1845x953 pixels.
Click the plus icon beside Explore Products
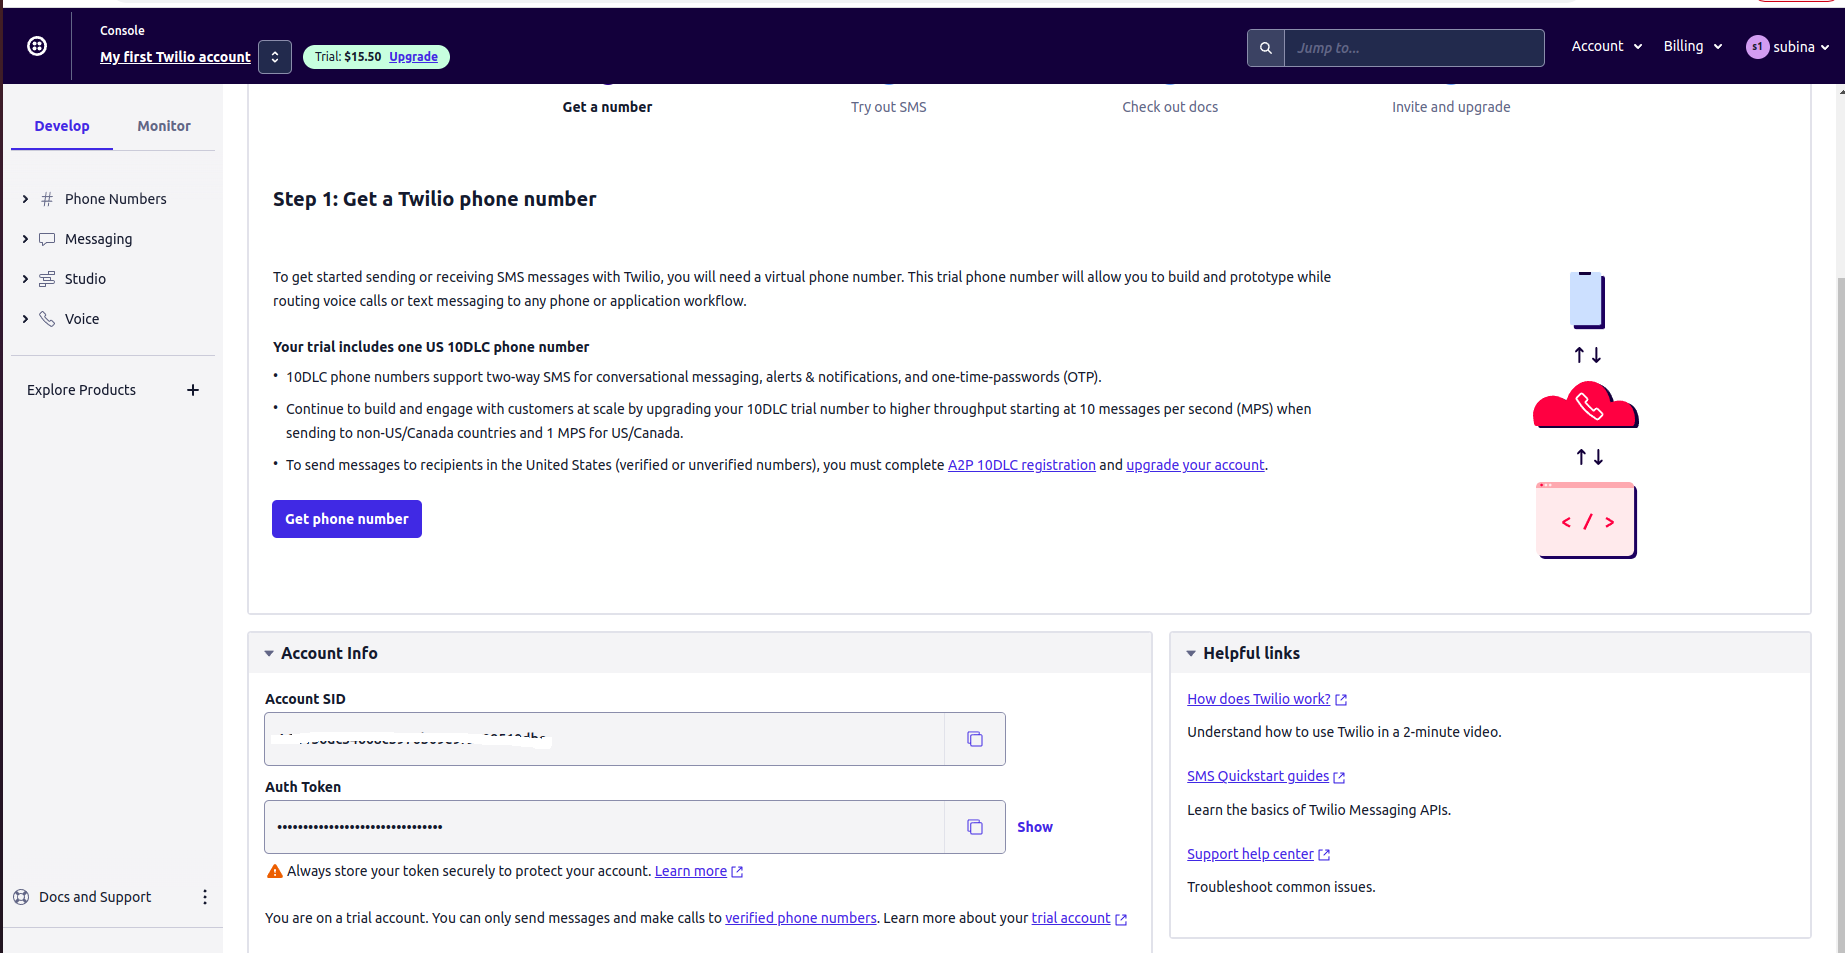(x=193, y=390)
